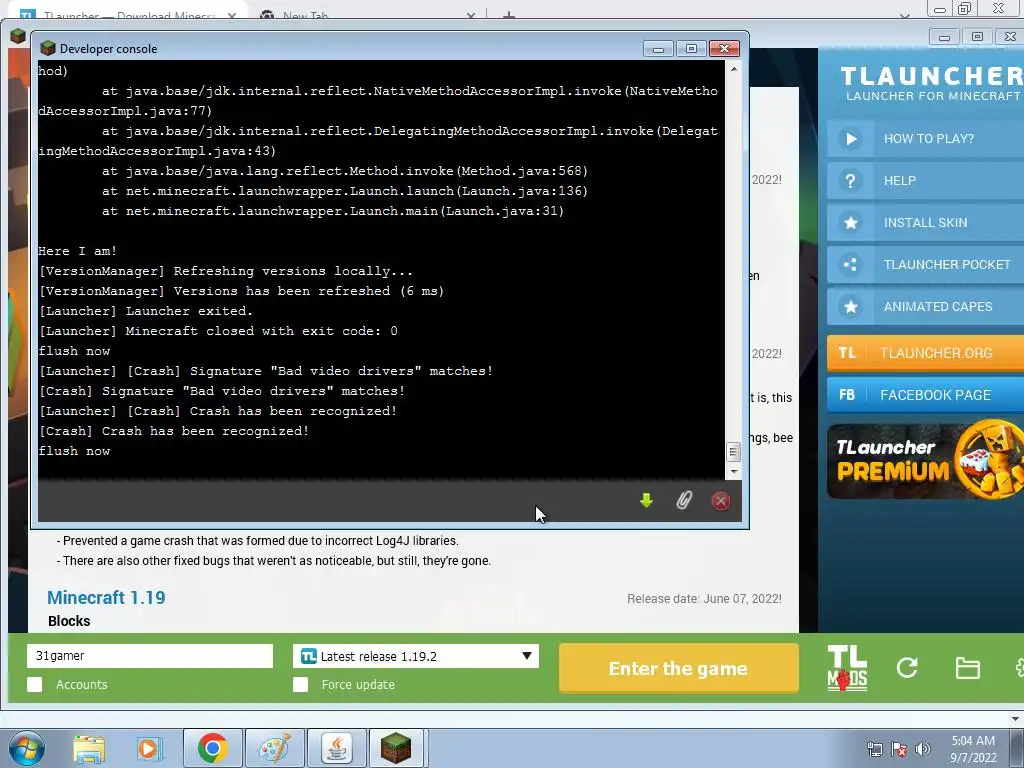This screenshot has width=1024, height=768.
Task: Open the HELP menu item
Action: tap(925, 180)
